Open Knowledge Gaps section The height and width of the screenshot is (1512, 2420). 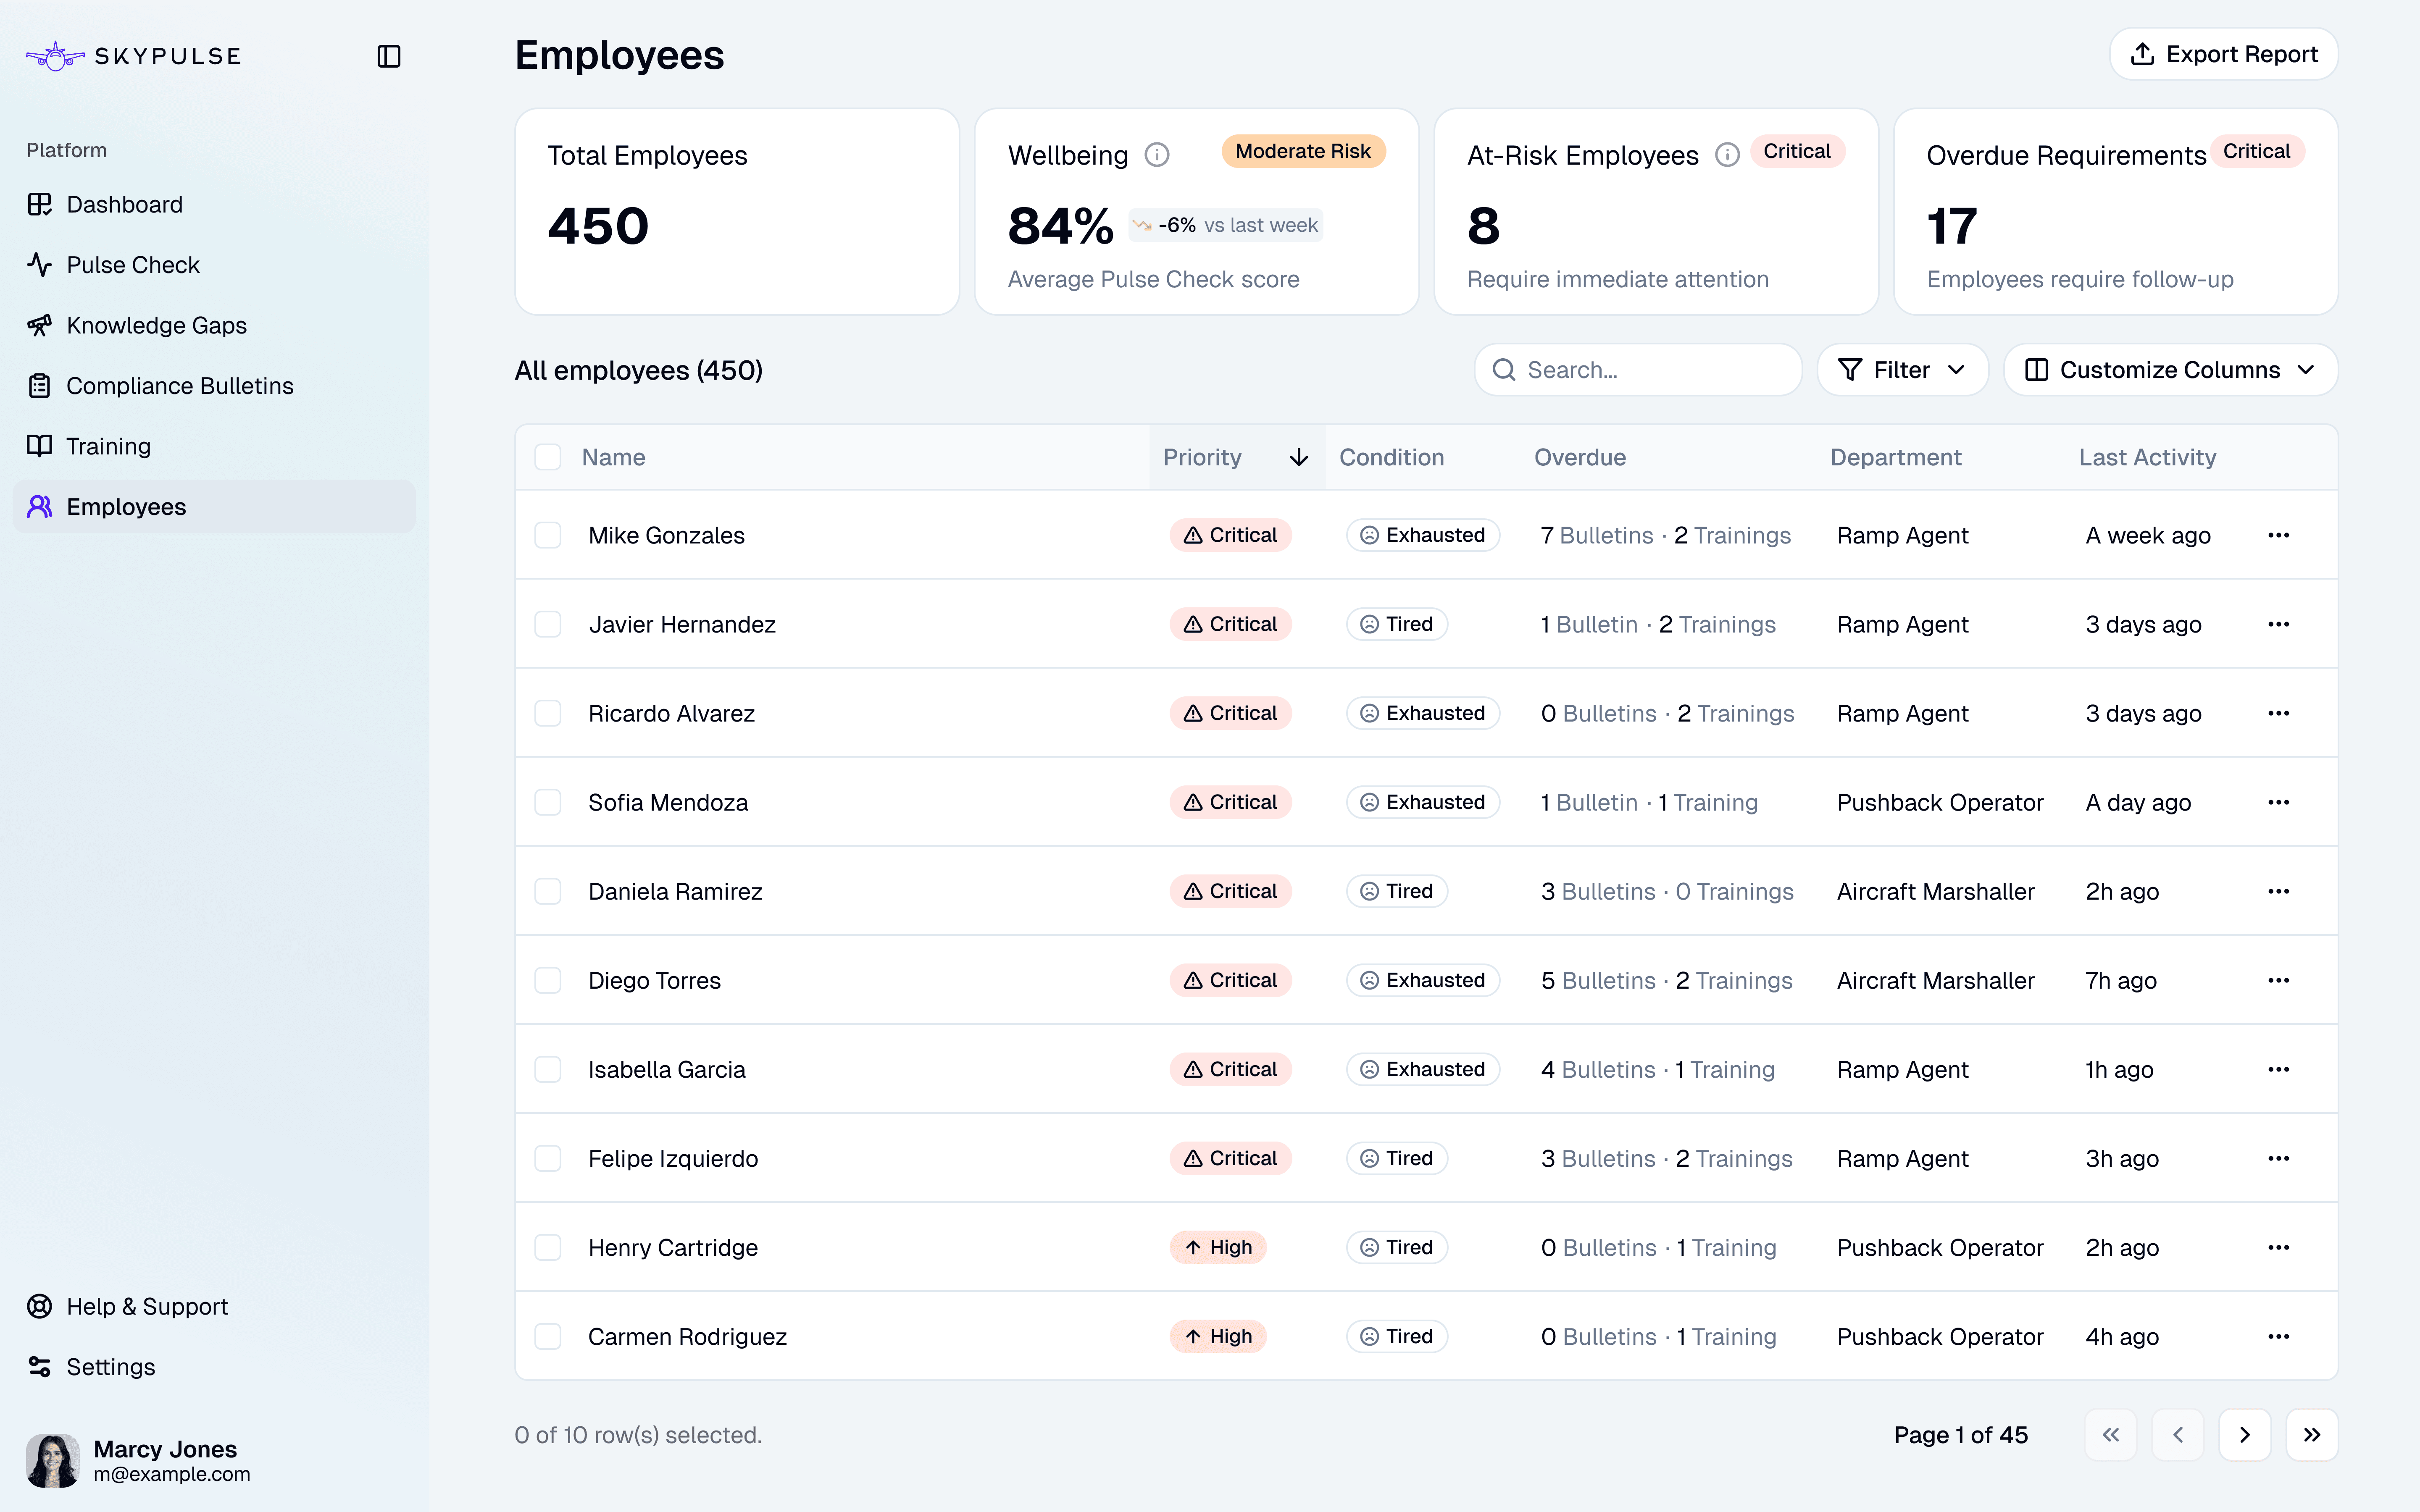tap(156, 325)
